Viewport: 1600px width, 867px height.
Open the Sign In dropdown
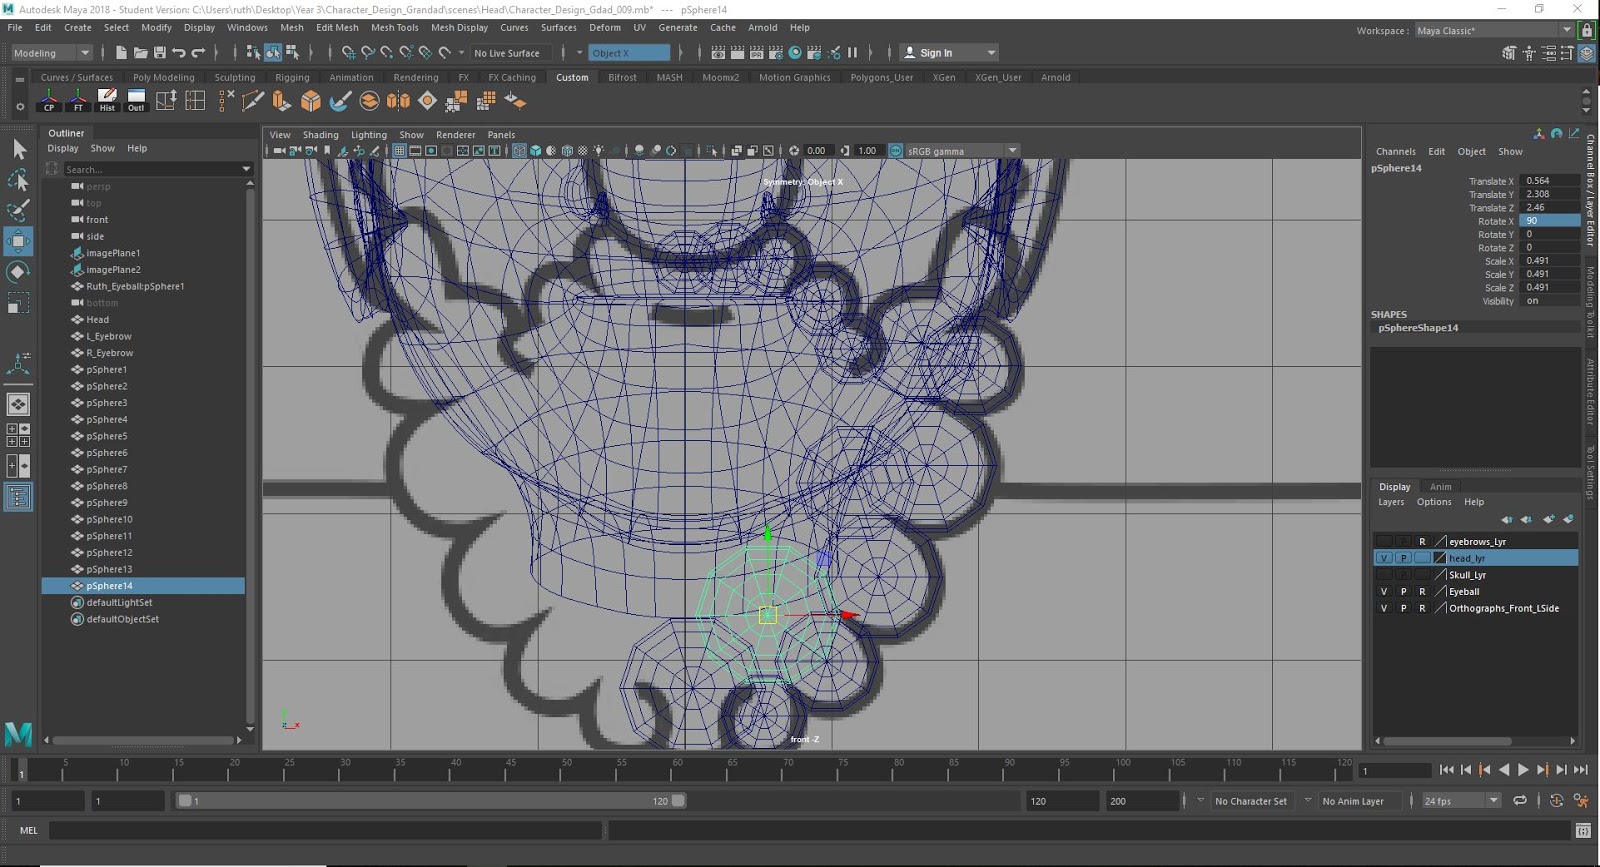(x=949, y=53)
